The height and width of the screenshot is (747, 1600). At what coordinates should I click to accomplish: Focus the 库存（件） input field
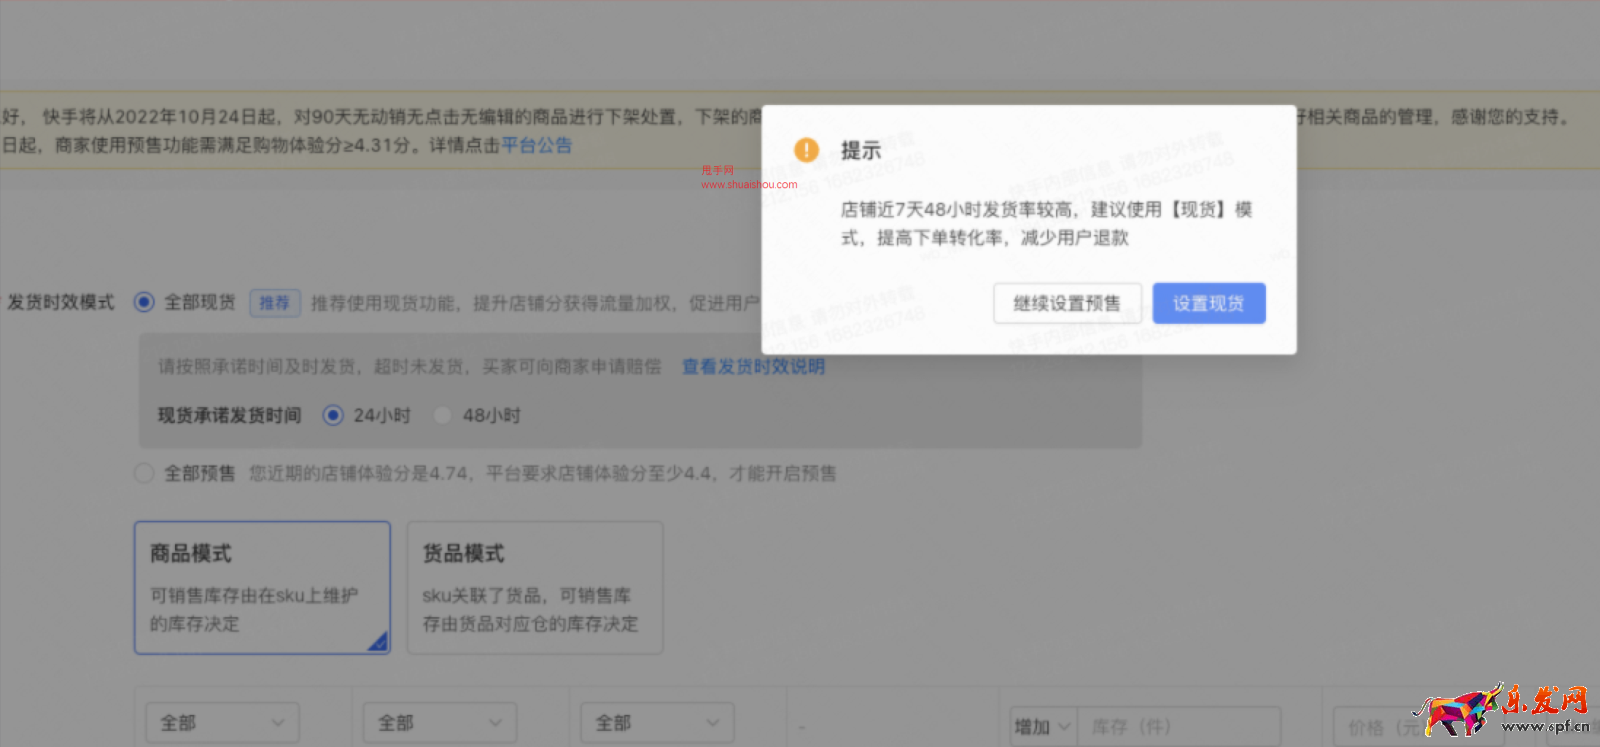[x=1179, y=727]
